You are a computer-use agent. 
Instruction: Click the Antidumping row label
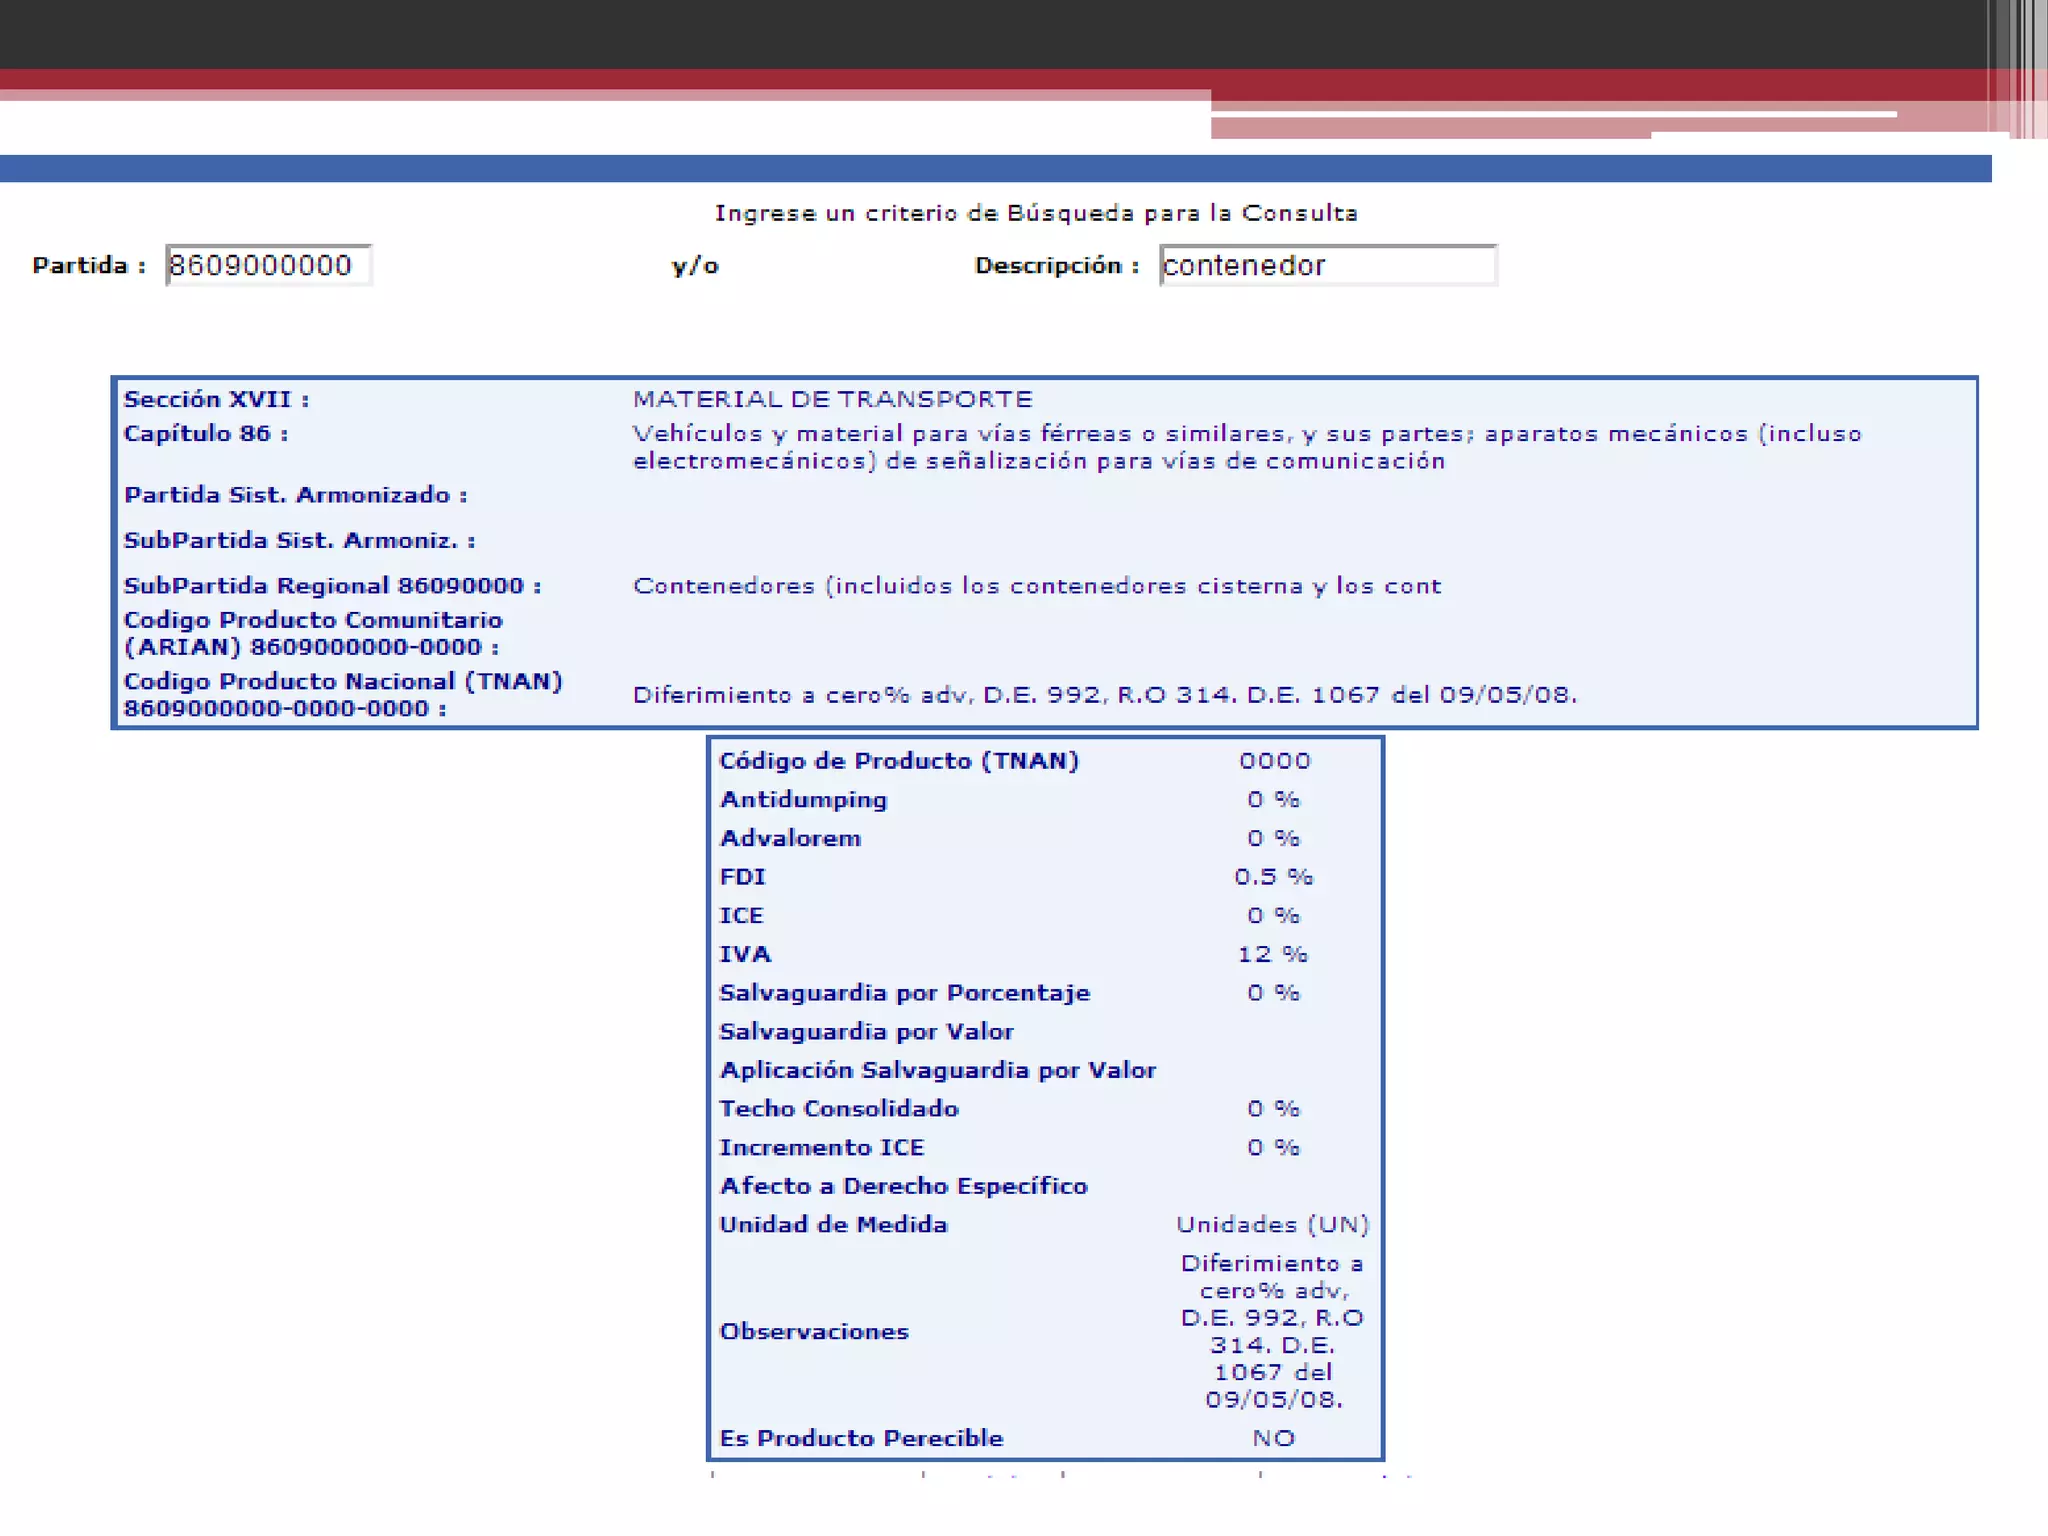[x=803, y=799]
